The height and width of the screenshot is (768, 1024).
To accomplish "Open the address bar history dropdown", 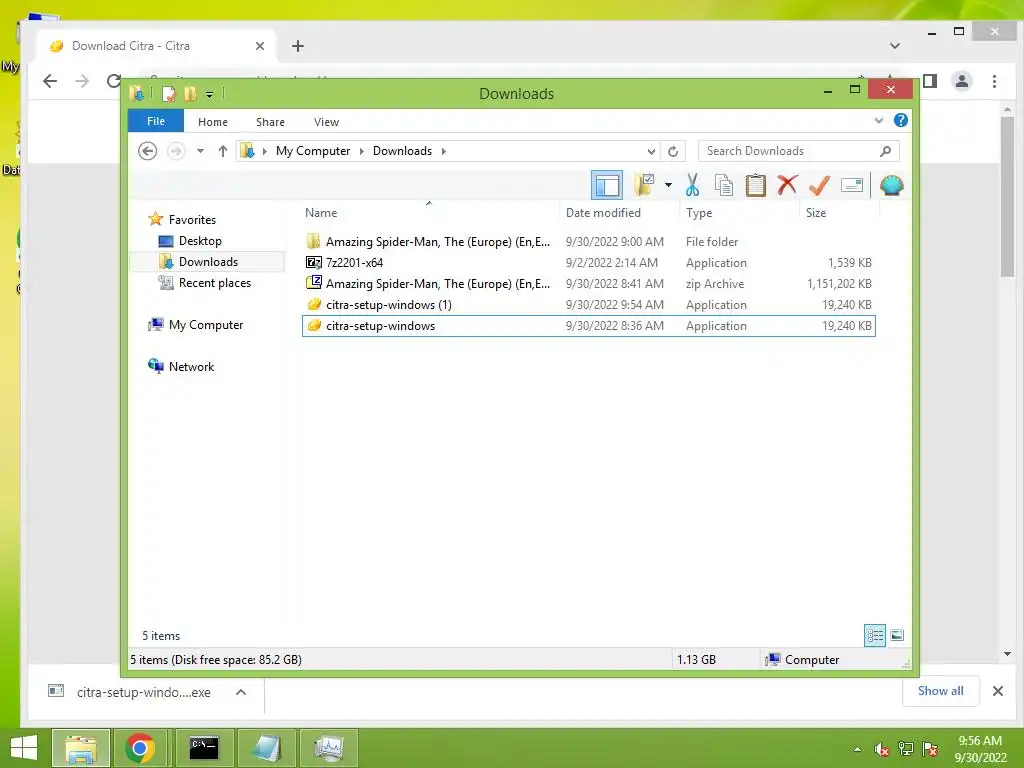I will [651, 152].
